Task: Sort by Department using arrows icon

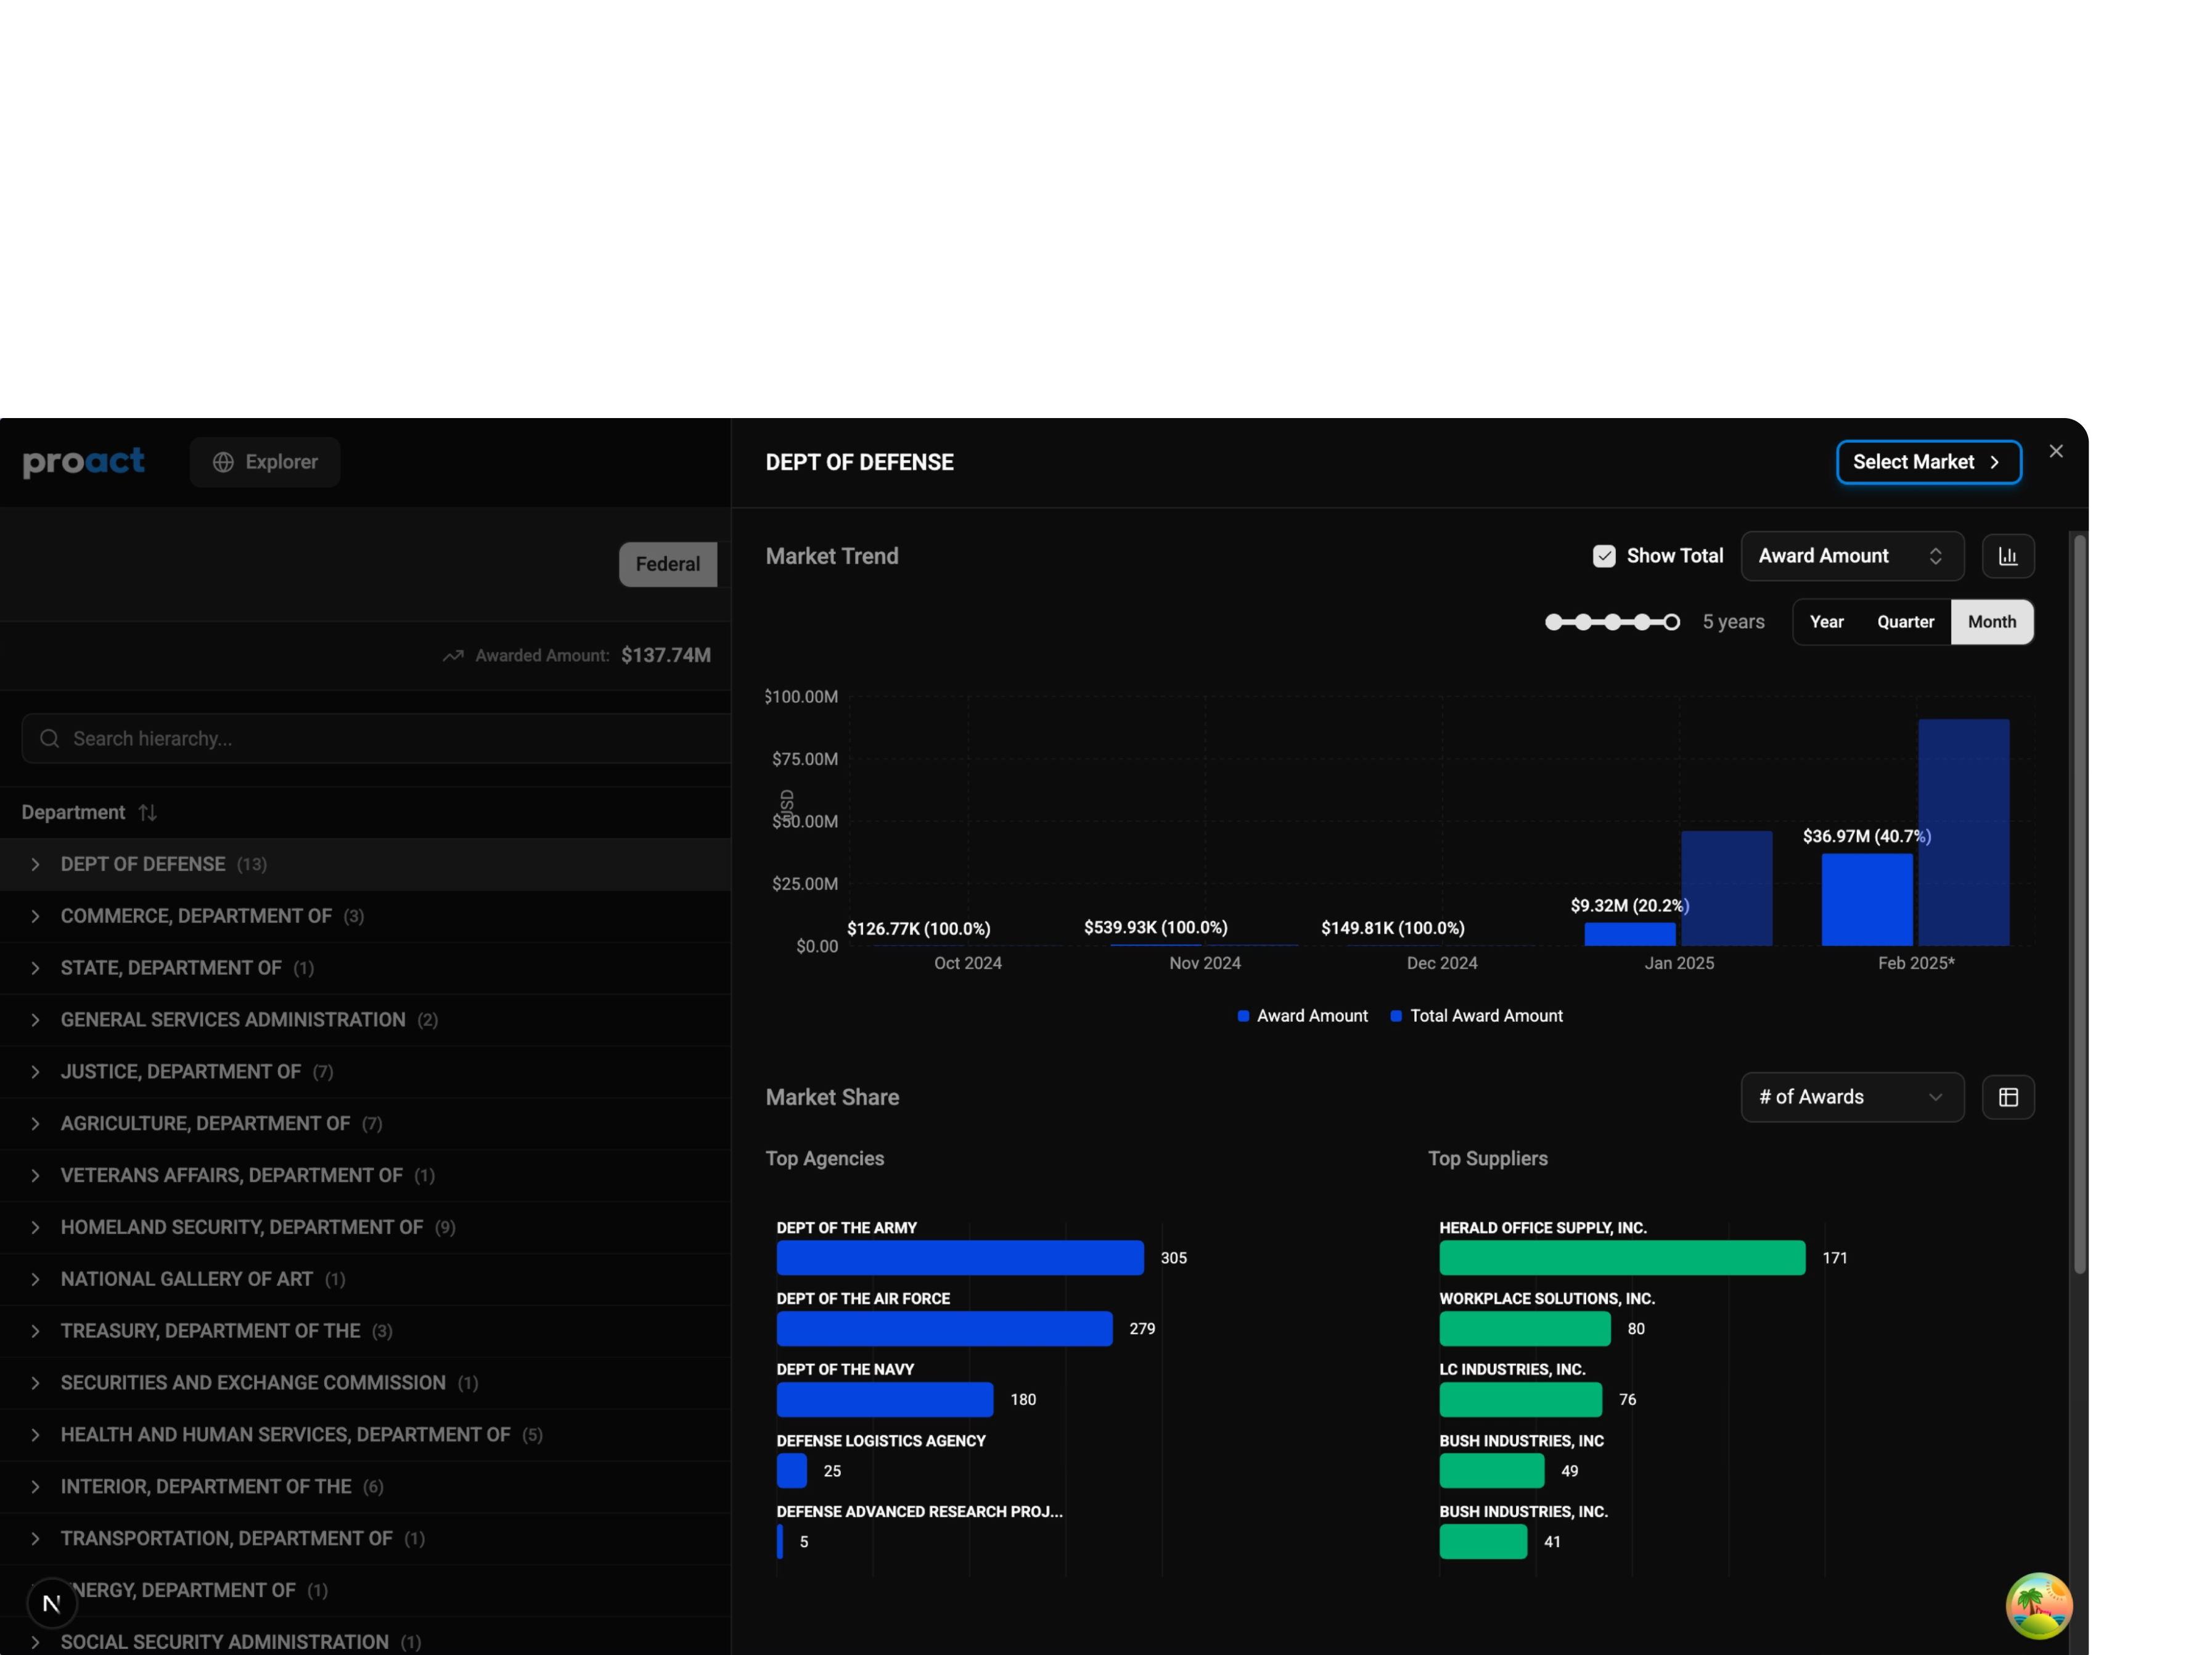Action: [148, 812]
